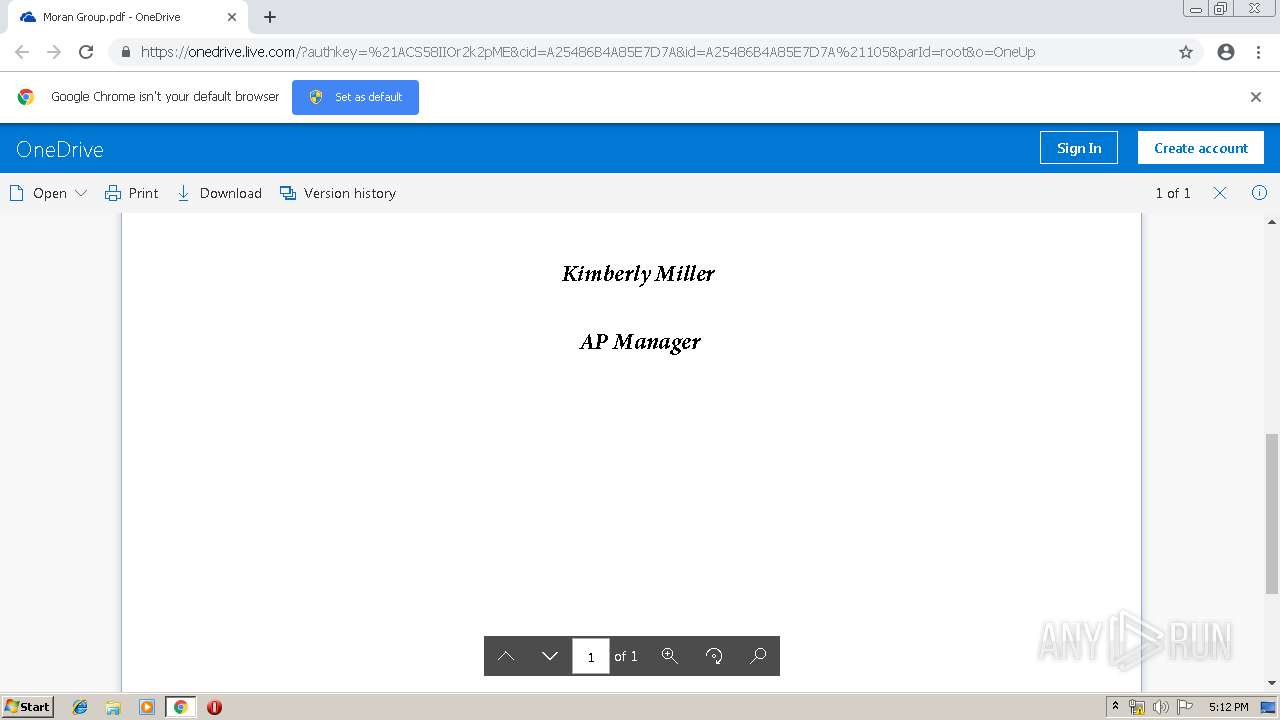Close the OneDrive file preview
This screenshot has width=1280, height=720.
(x=1220, y=193)
